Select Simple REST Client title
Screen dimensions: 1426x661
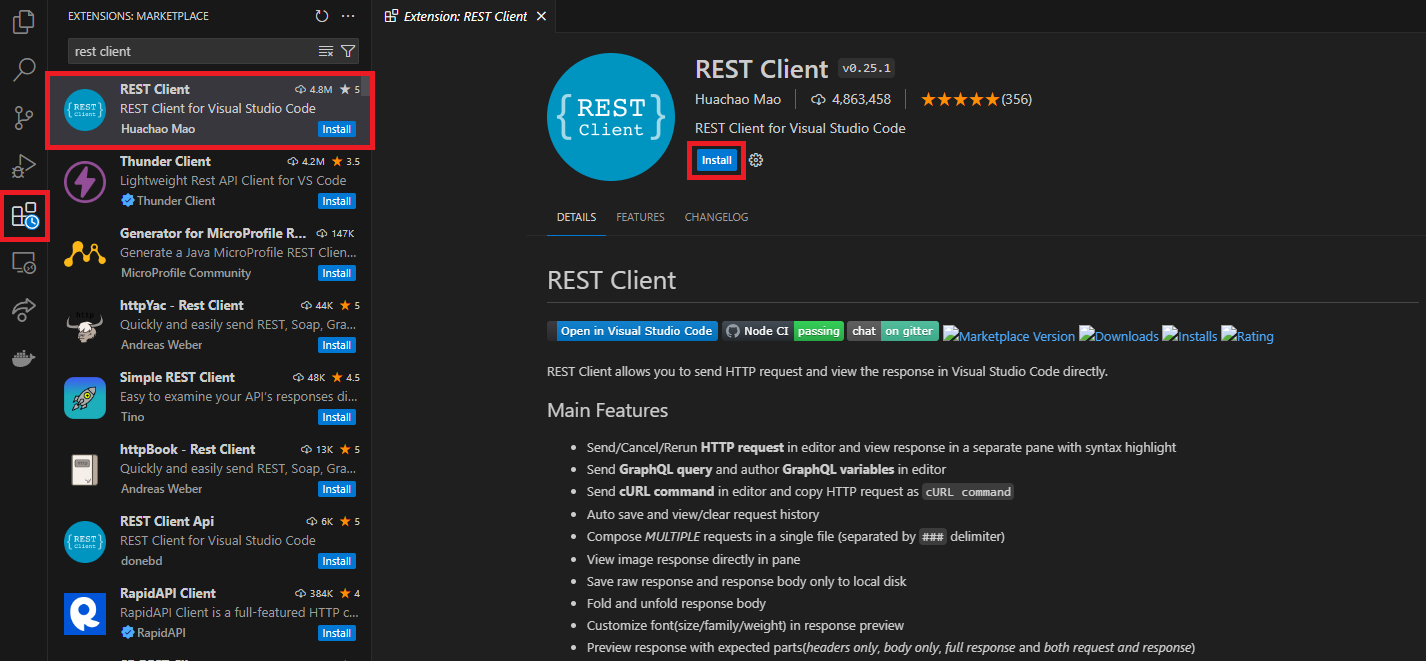(x=177, y=377)
